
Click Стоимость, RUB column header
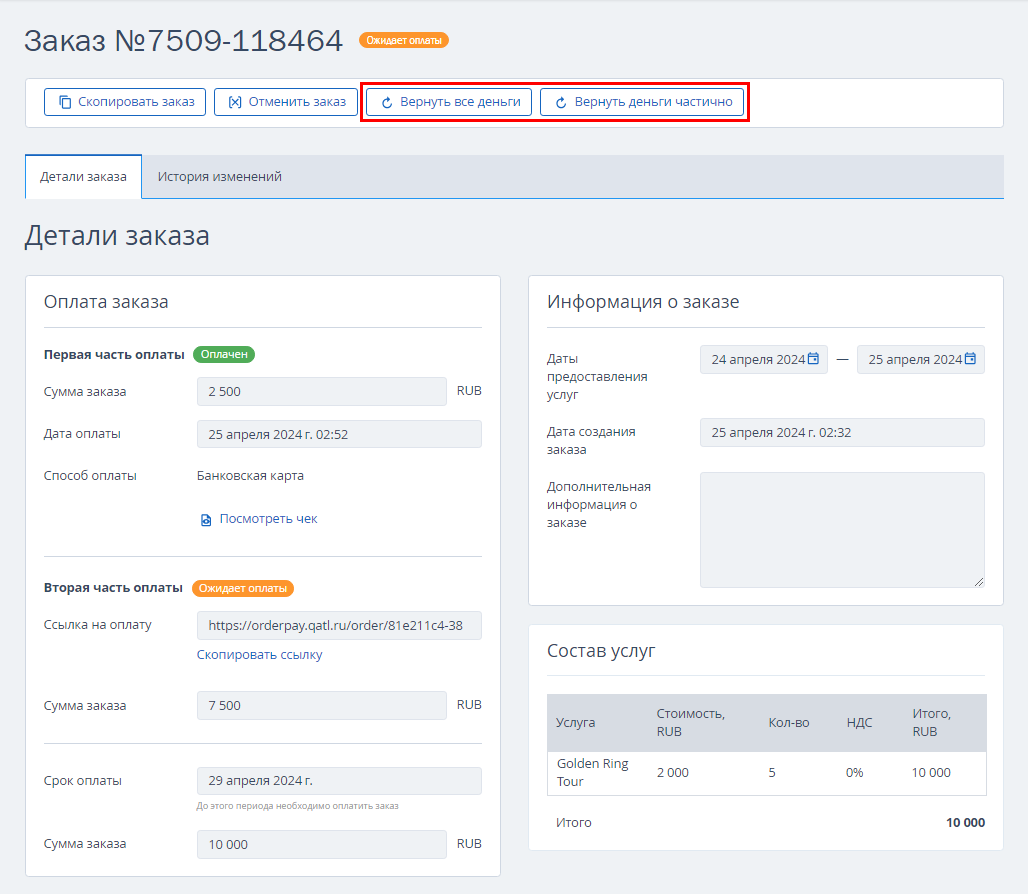click(690, 722)
